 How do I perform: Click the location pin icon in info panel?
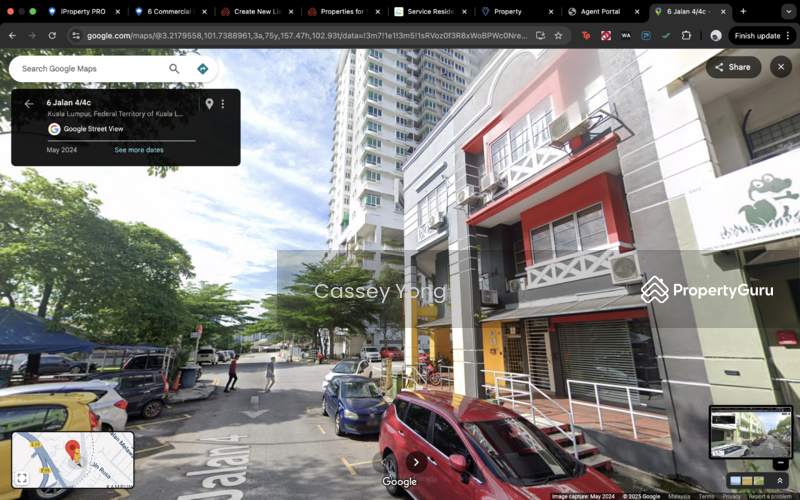pyautogui.click(x=209, y=104)
